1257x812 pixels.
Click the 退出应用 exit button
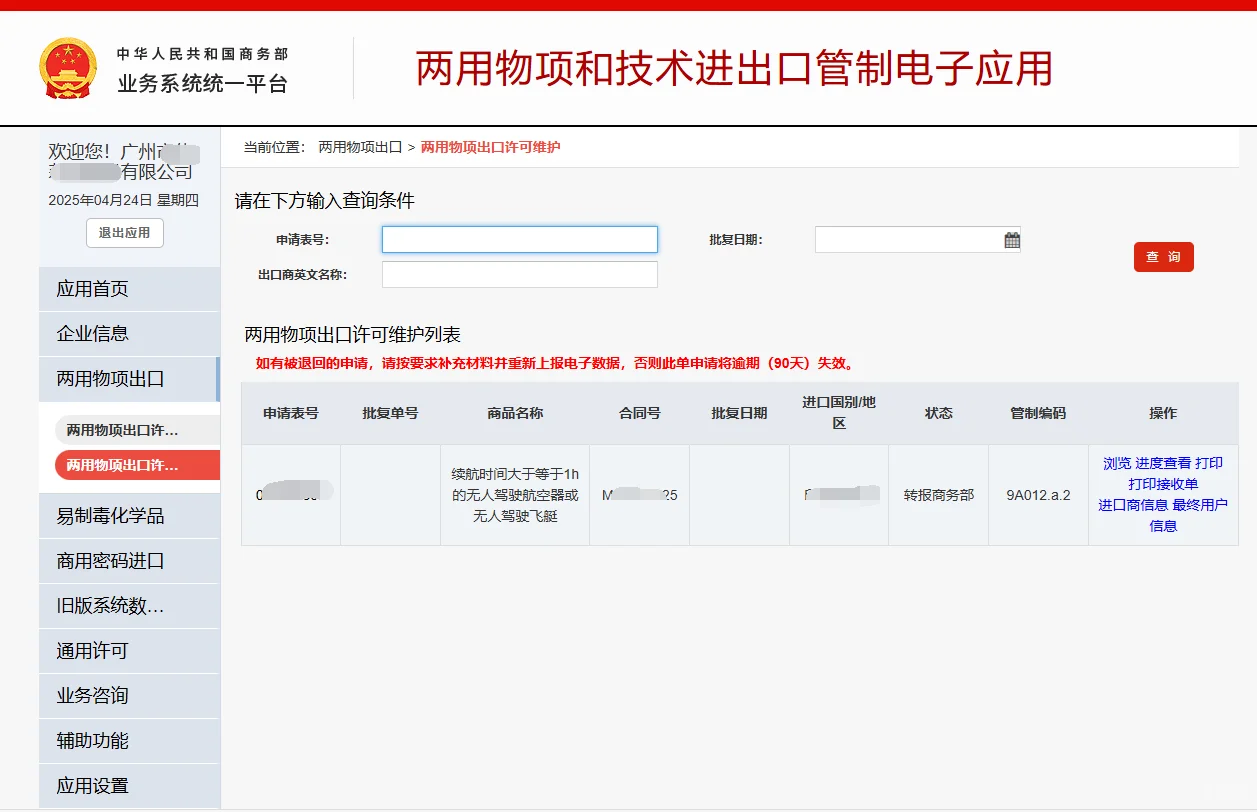(124, 233)
